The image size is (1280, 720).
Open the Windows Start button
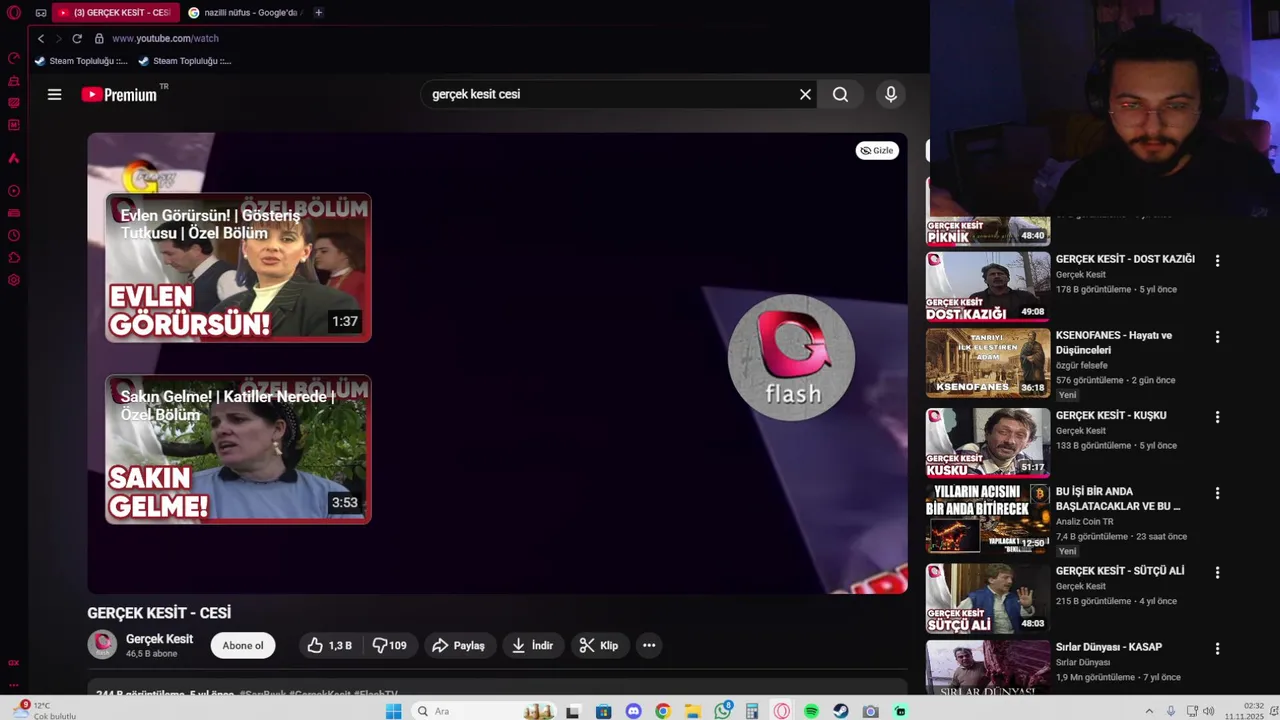tap(393, 711)
